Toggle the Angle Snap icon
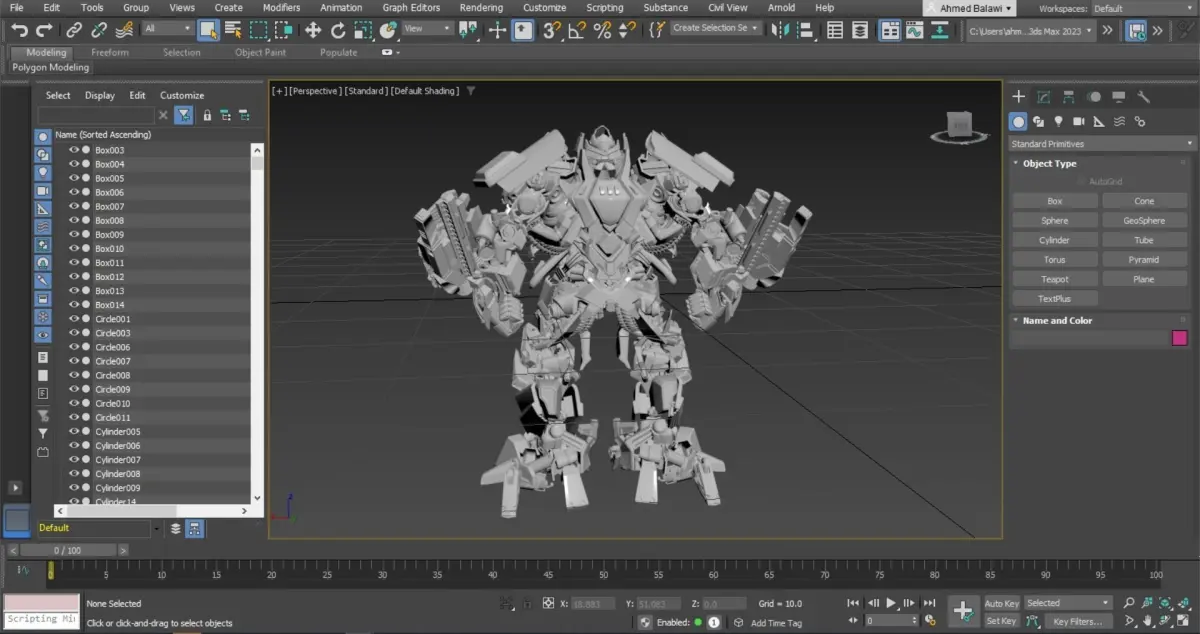The image size is (1200, 634). click(576, 30)
